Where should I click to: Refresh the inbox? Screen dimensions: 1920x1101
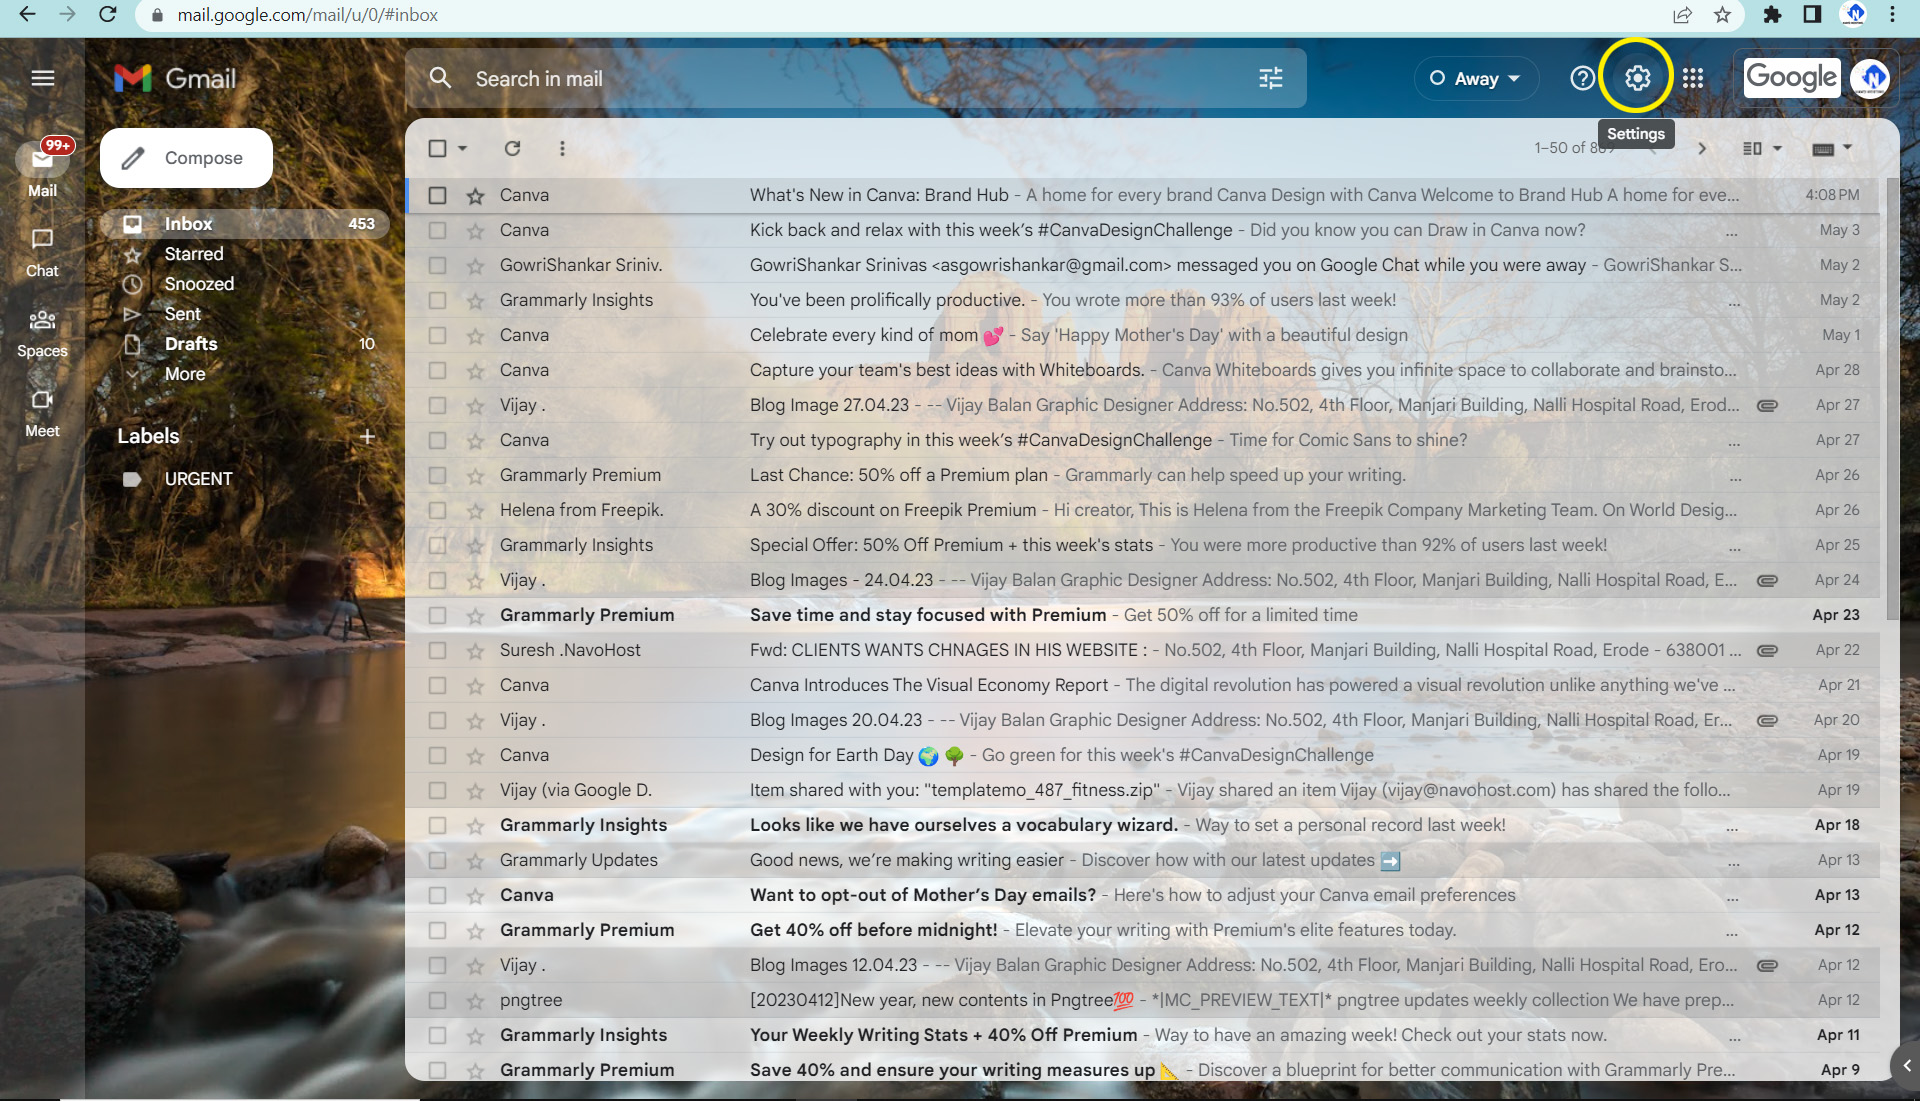(512, 148)
